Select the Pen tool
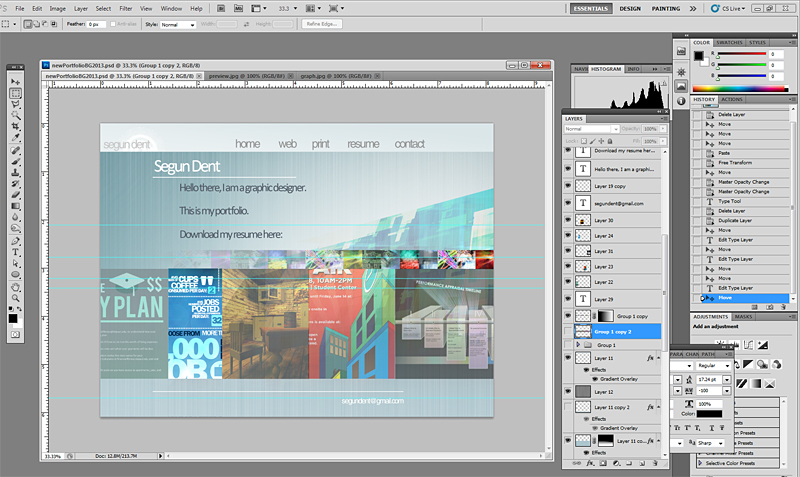This screenshot has height=477, width=800. click(x=15, y=241)
